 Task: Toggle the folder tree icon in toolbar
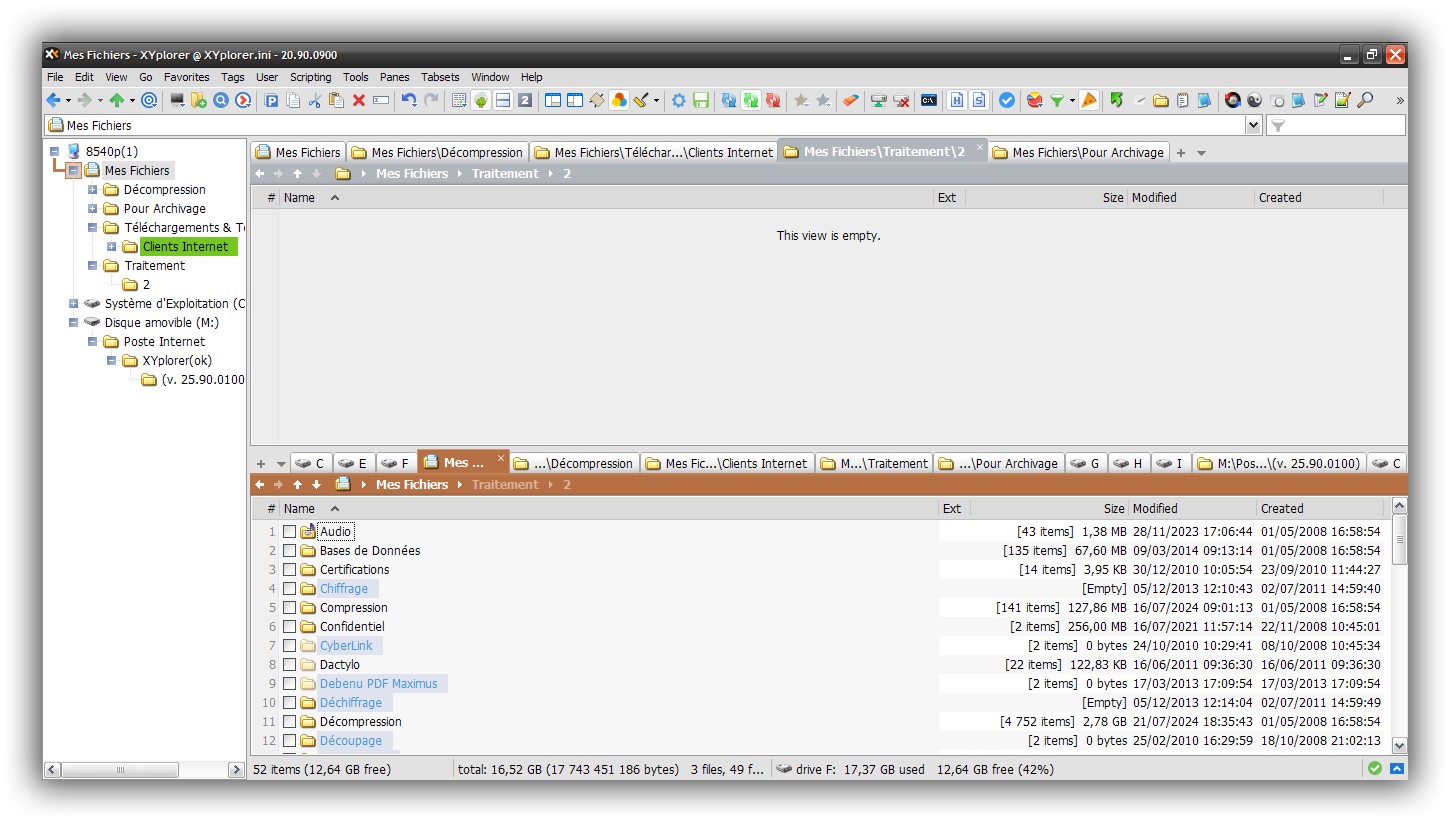click(481, 100)
